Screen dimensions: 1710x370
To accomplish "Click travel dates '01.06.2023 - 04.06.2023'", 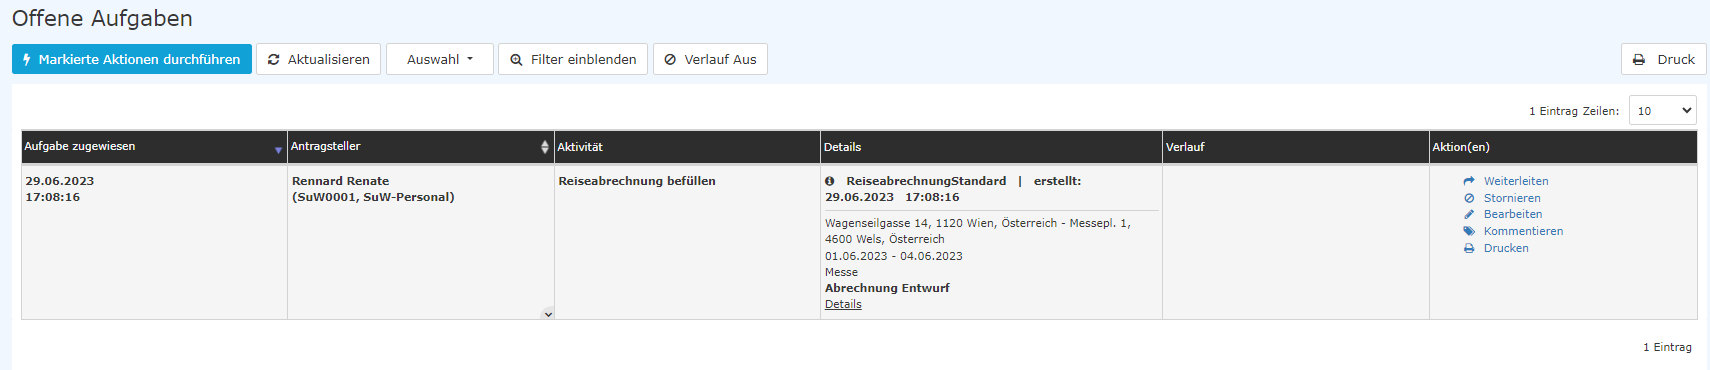I will tap(894, 256).
